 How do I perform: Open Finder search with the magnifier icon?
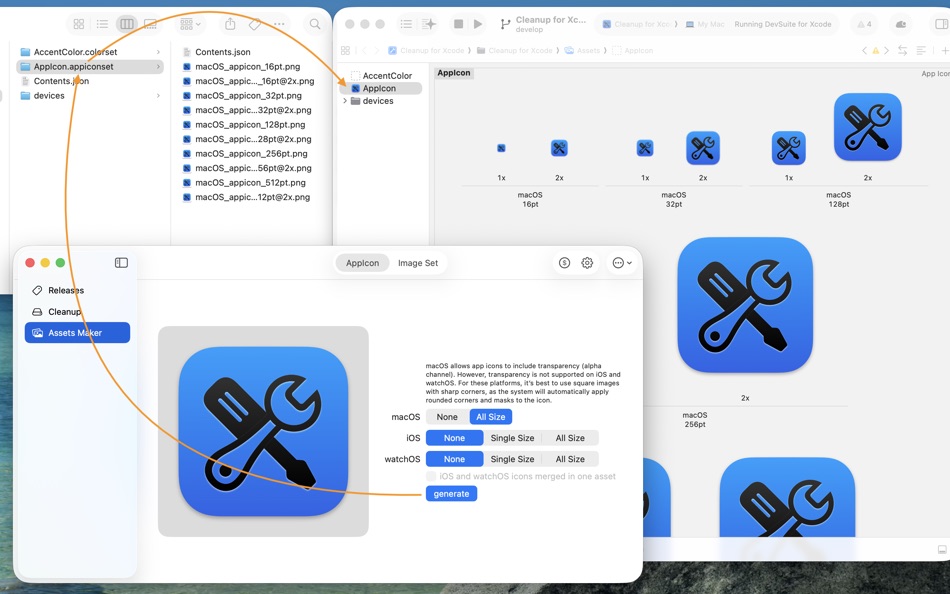pos(313,24)
